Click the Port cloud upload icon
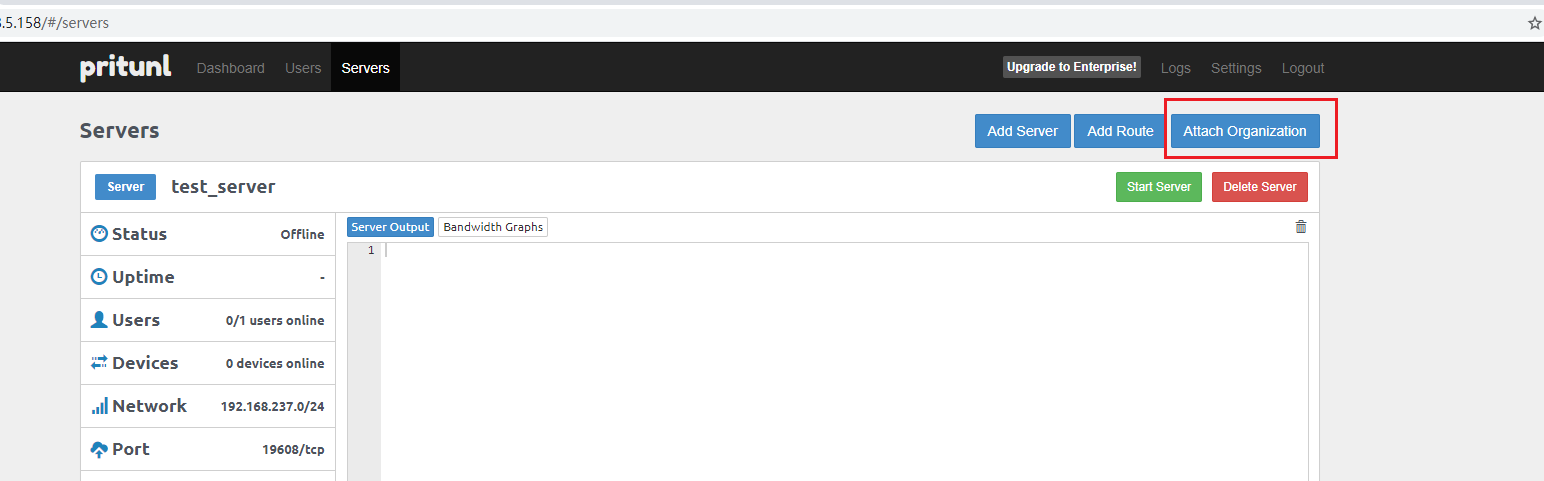 (99, 449)
